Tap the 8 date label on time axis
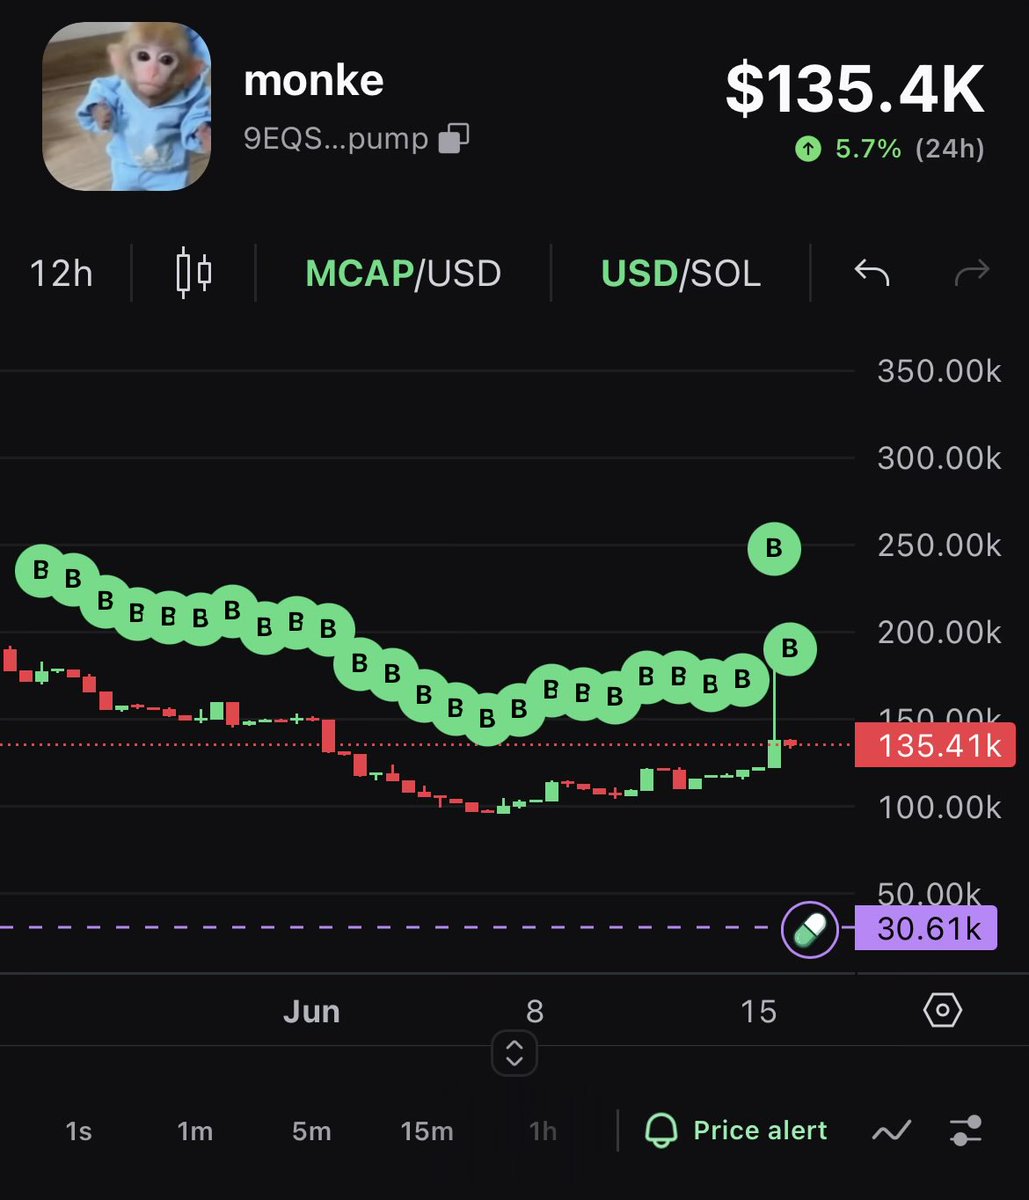The image size is (1029, 1200). [535, 1011]
